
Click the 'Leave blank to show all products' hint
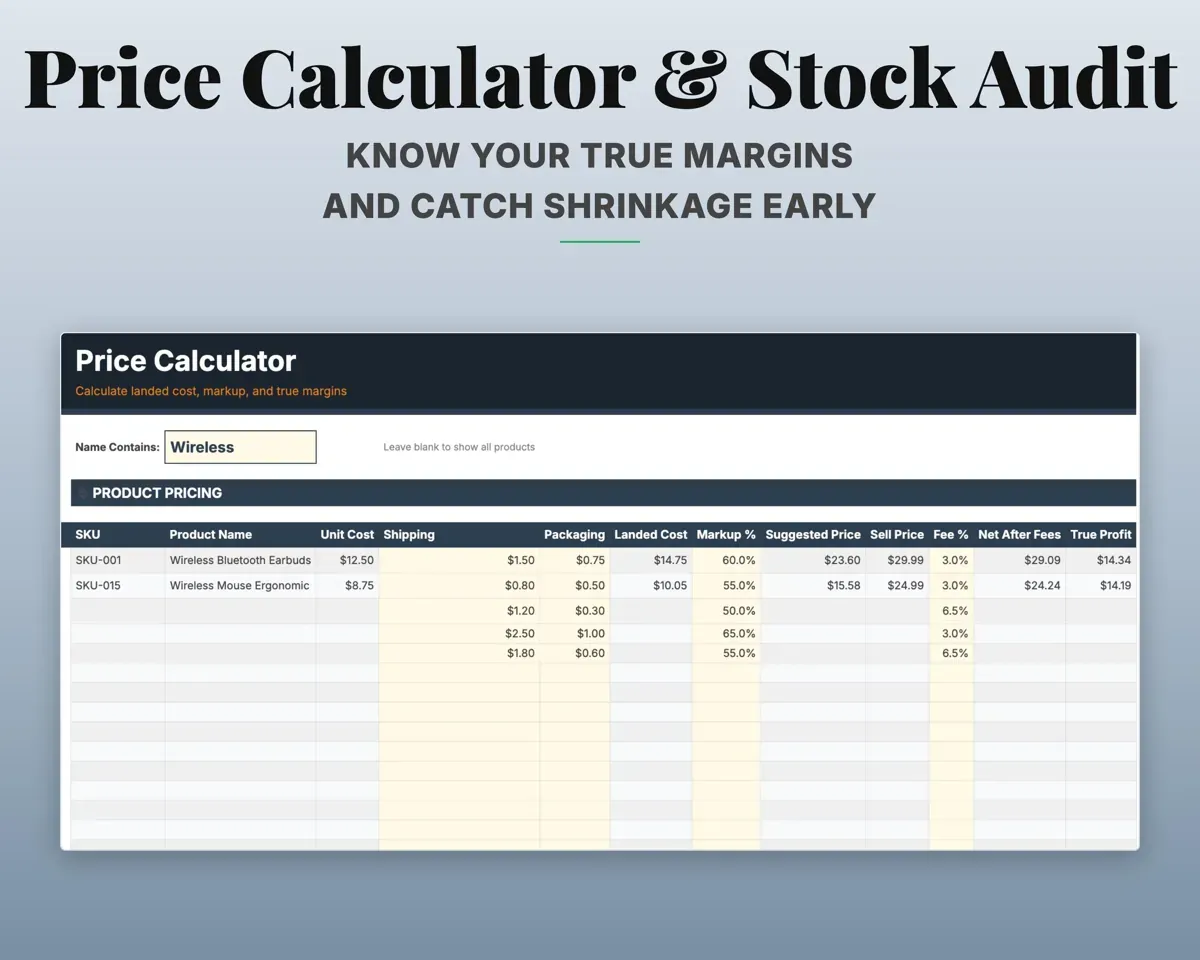pos(459,447)
